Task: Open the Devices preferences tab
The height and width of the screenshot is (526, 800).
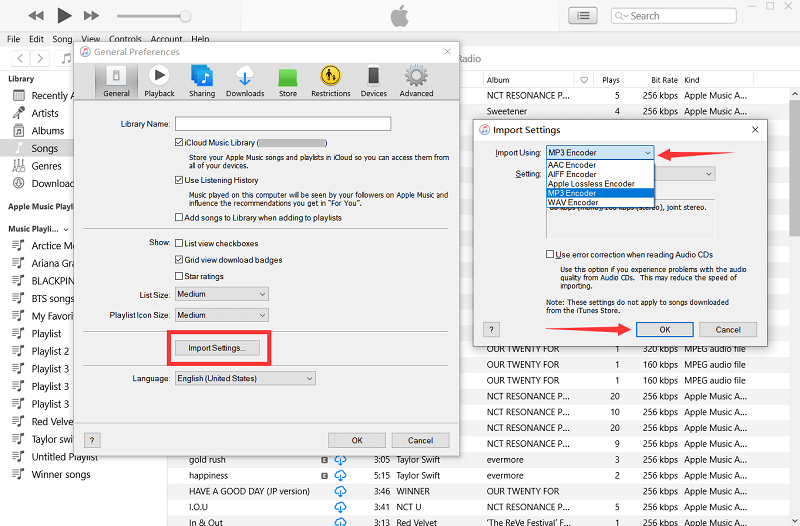Action: click(x=373, y=81)
